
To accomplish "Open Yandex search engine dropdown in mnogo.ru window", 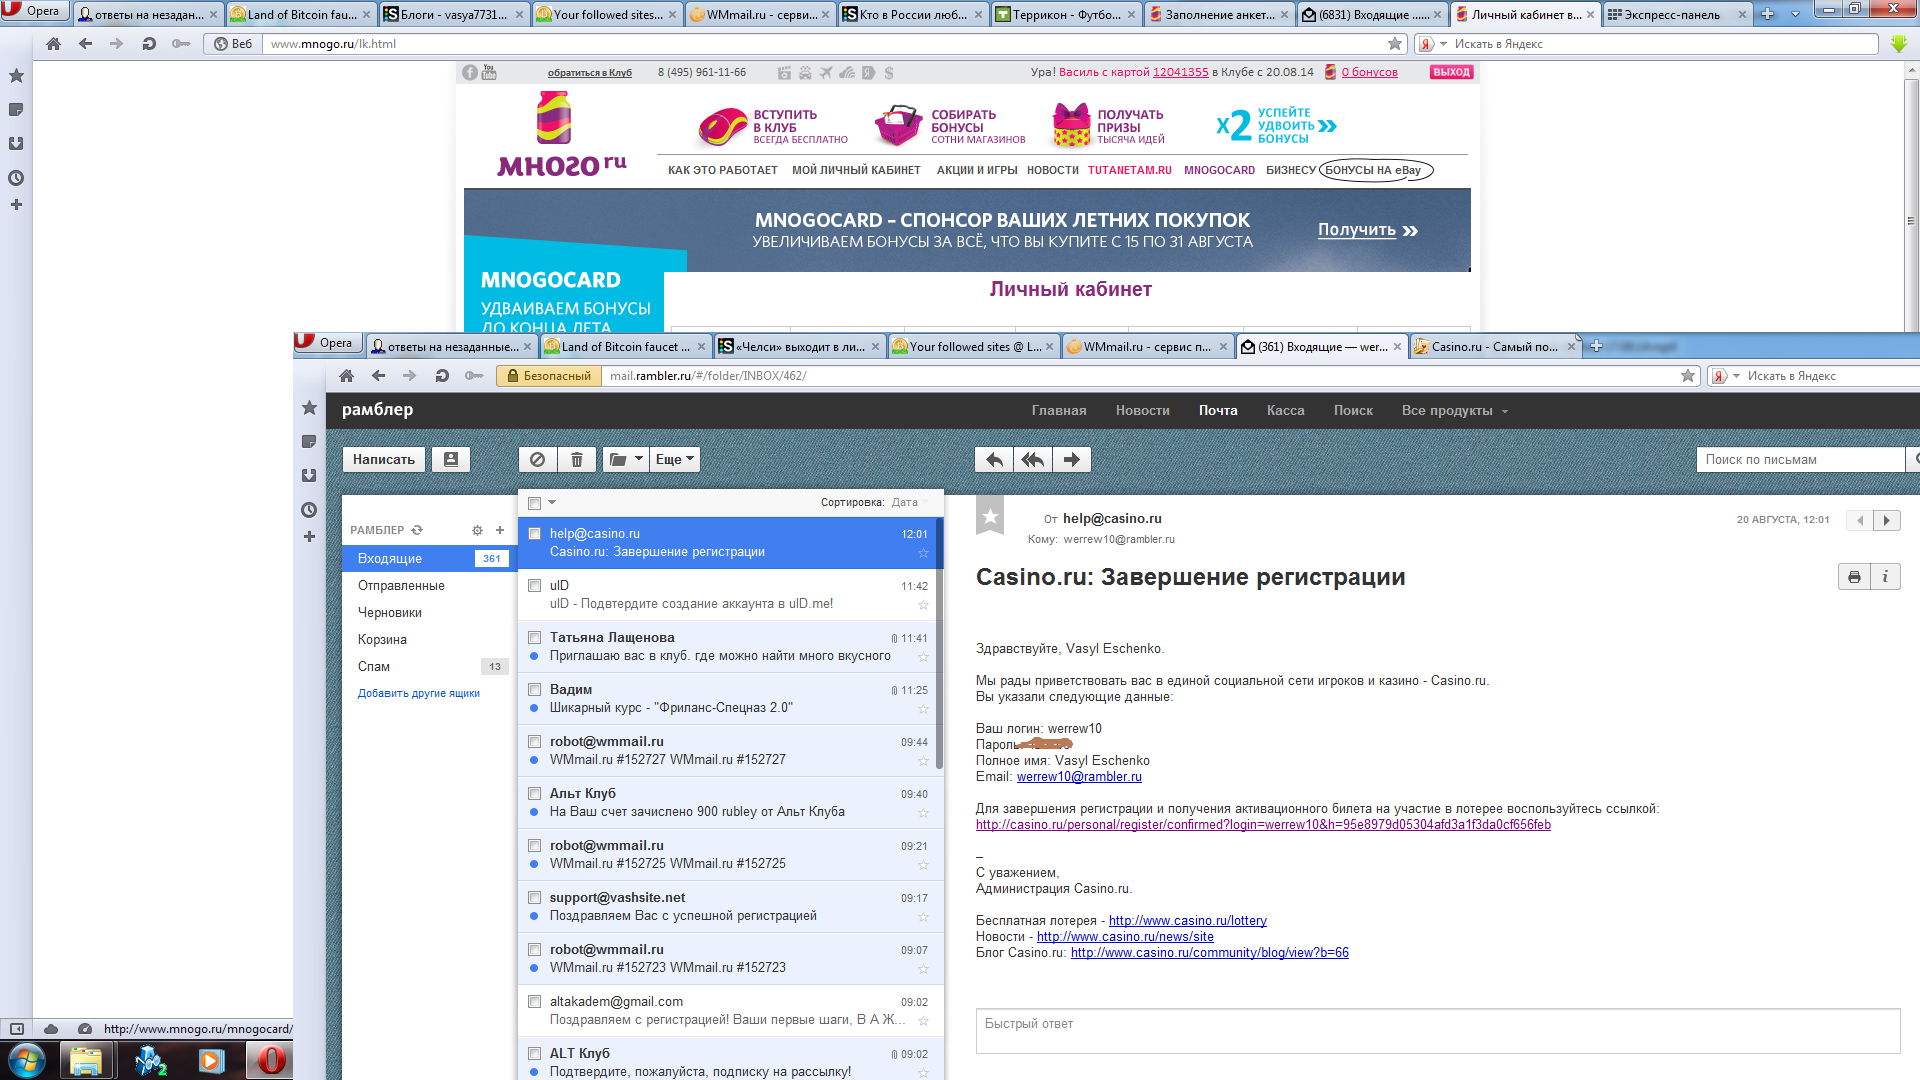I will point(1443,44).
